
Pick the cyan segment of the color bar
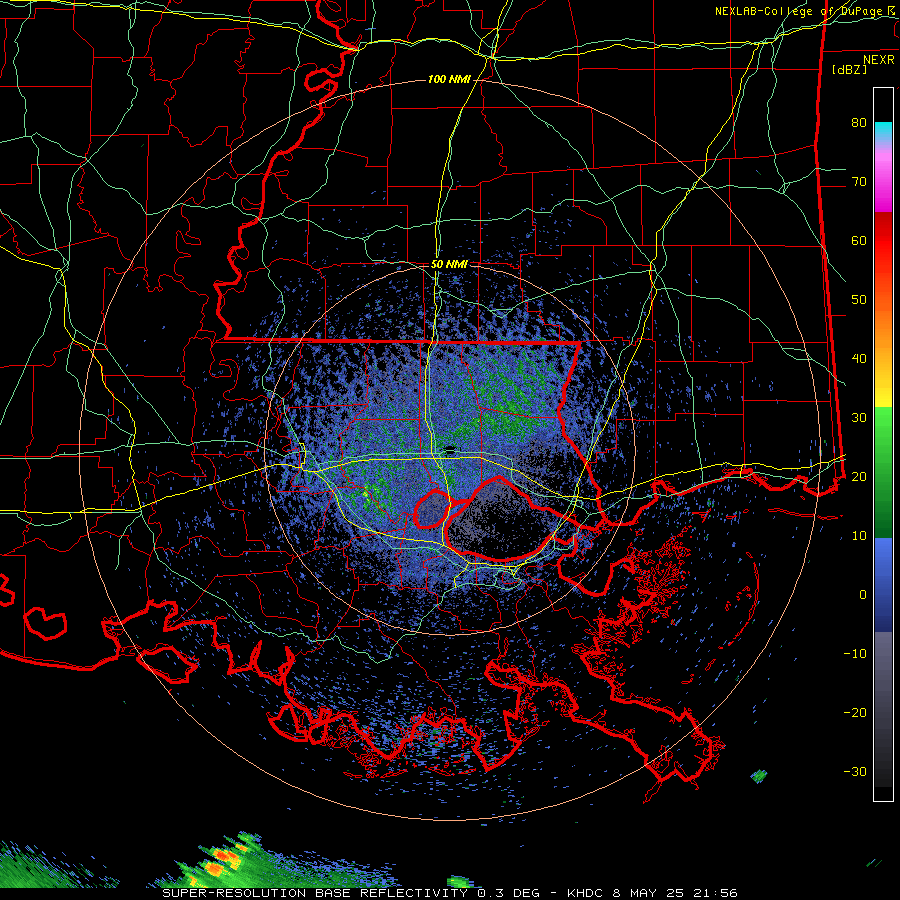coord(883,132)
